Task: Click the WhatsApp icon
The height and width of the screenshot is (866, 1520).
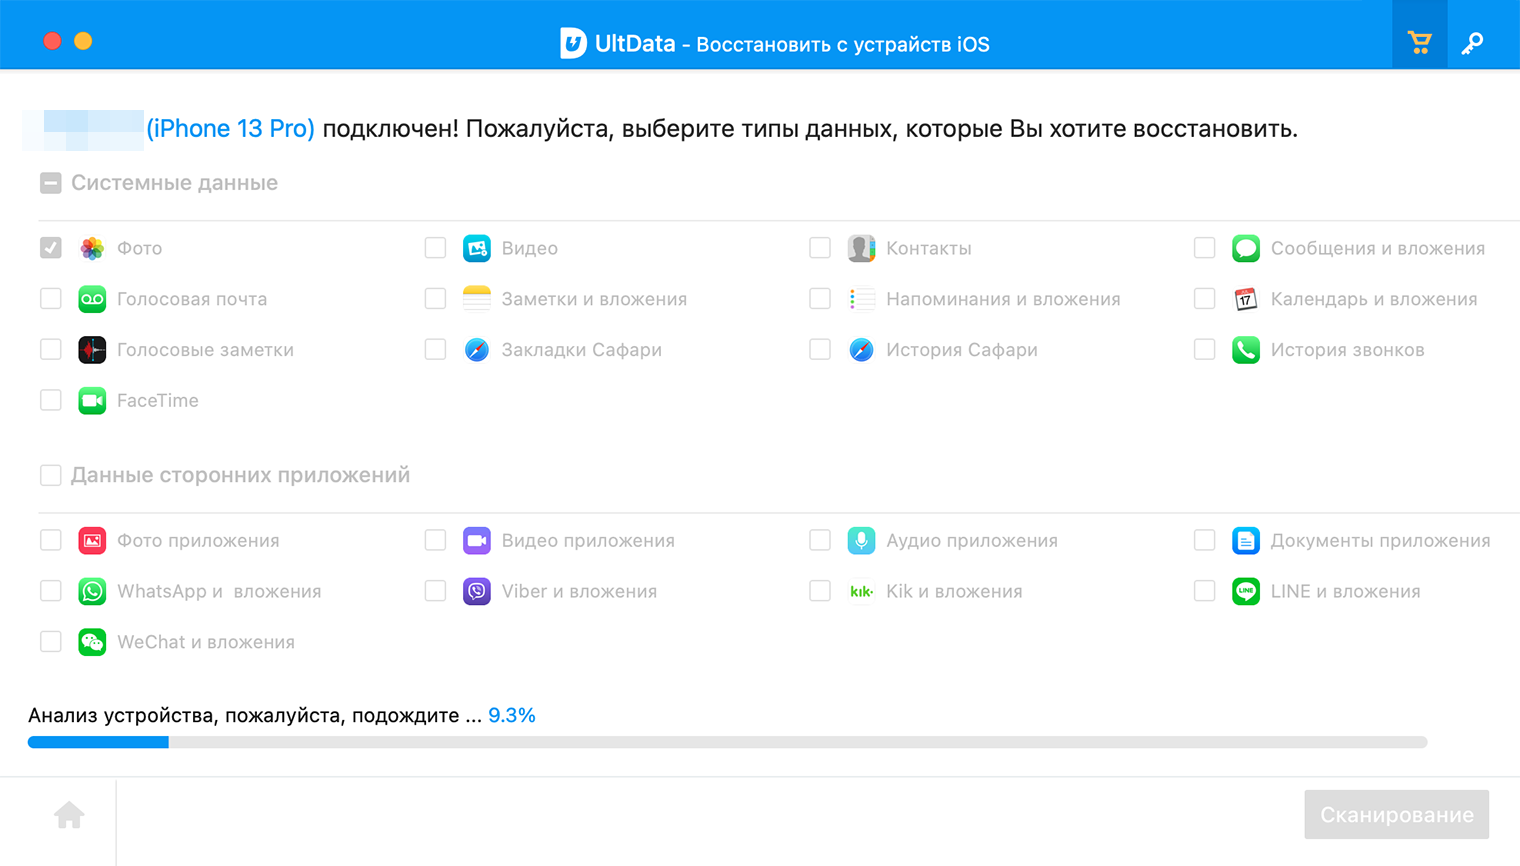Action: click(92, 592)
